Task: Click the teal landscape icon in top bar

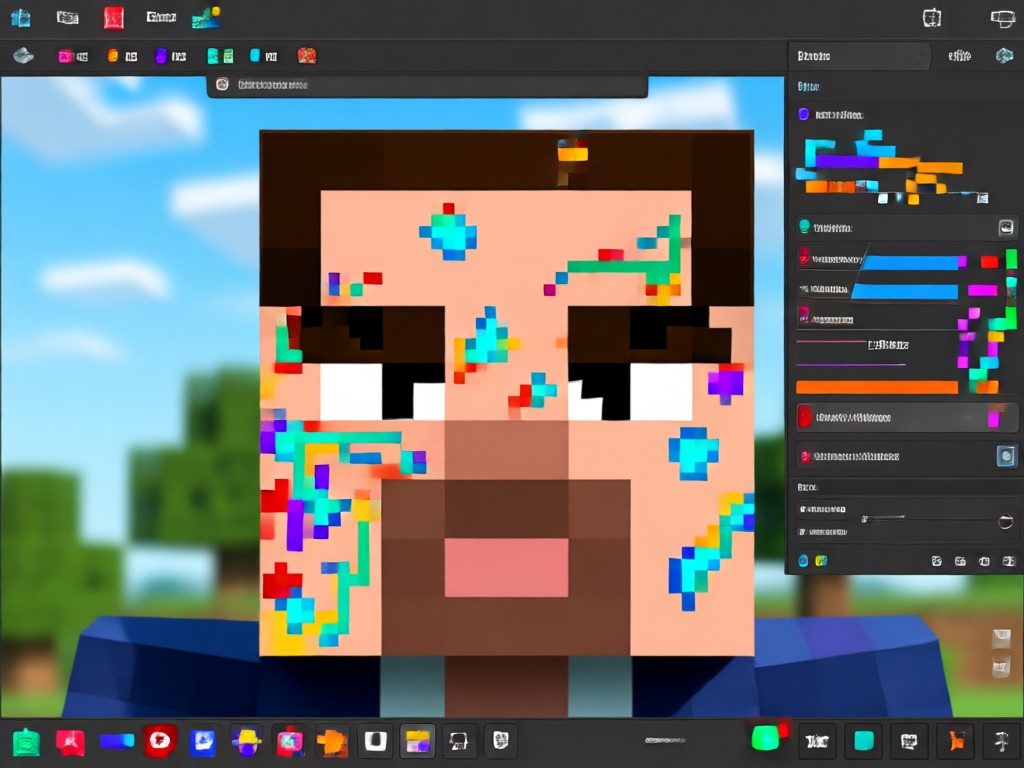Action: tap(206, 18)
